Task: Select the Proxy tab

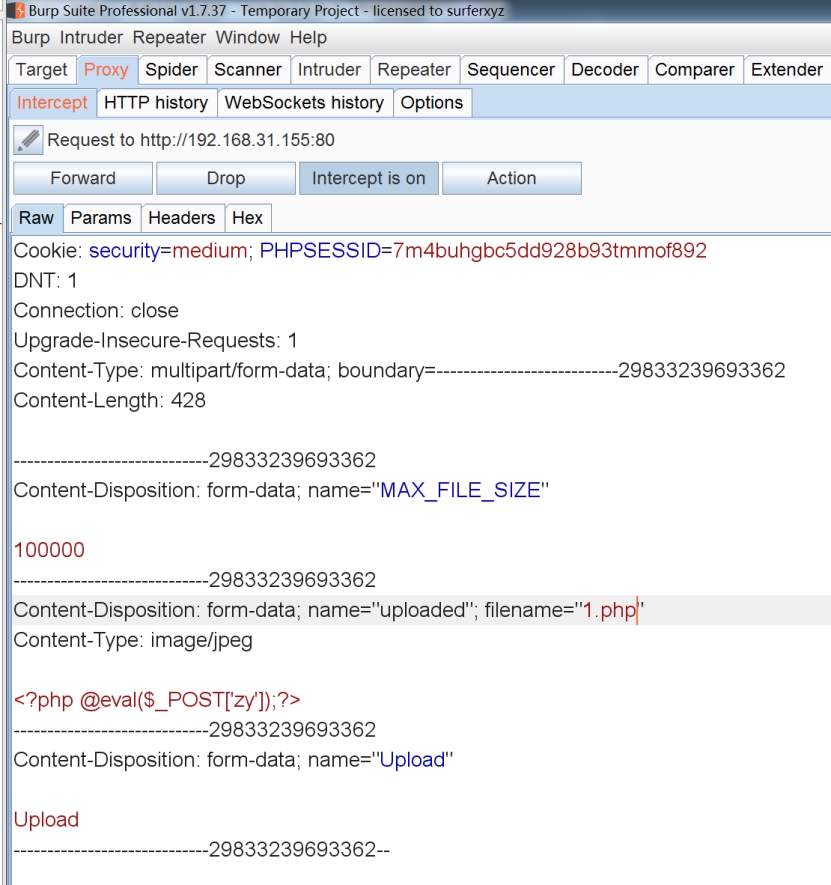Action: pos(106,70)
